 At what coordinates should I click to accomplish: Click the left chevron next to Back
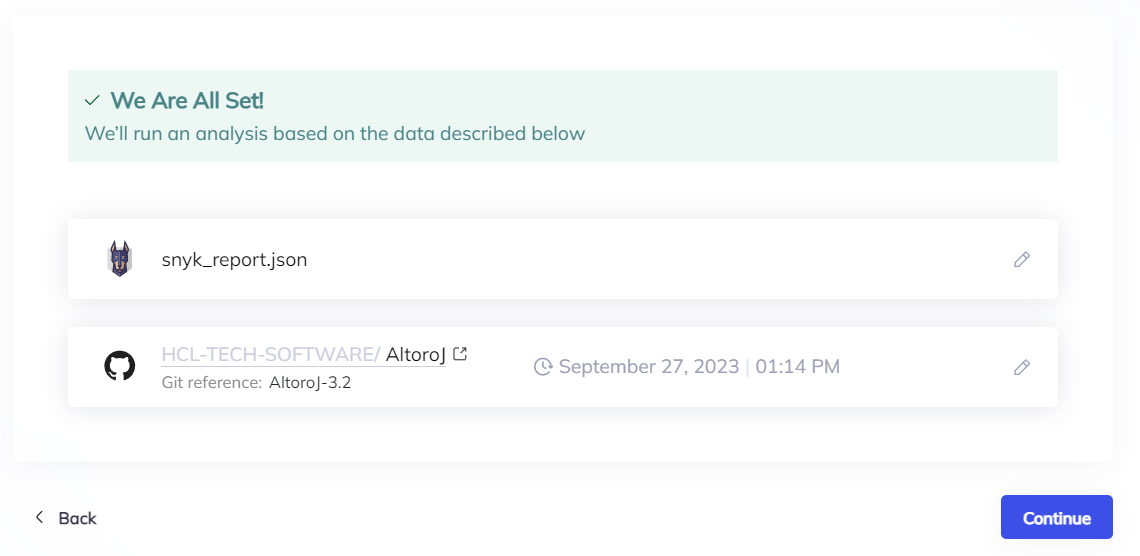coord(39,517)
